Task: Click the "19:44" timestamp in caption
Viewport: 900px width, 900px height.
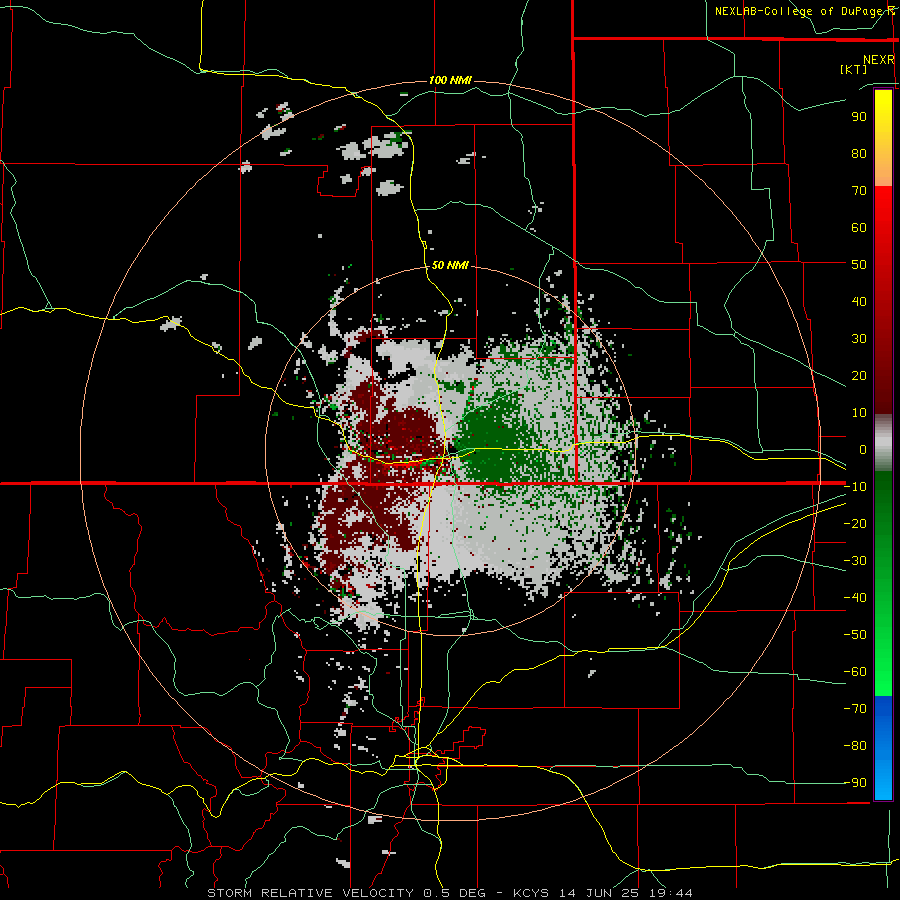Action: (x=671, y=893)
